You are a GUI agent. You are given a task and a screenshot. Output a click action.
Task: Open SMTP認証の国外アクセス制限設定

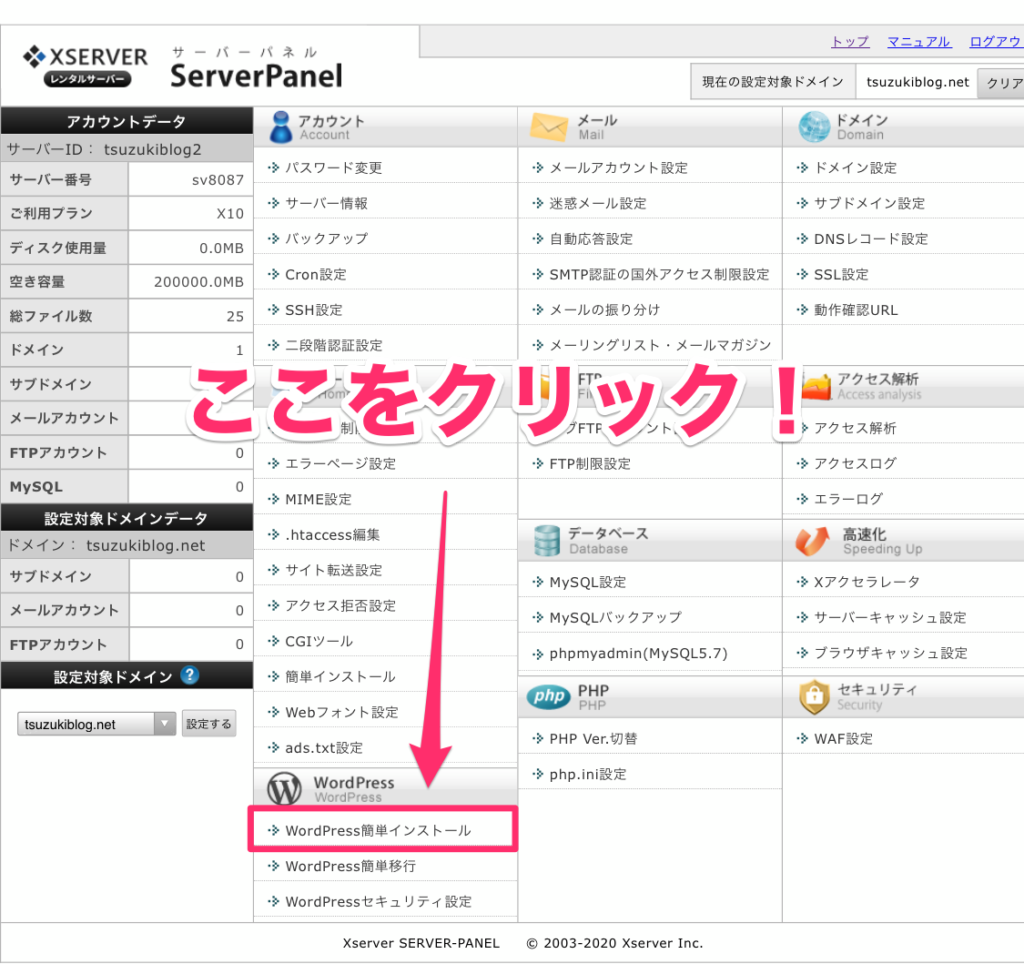[660, 274]
